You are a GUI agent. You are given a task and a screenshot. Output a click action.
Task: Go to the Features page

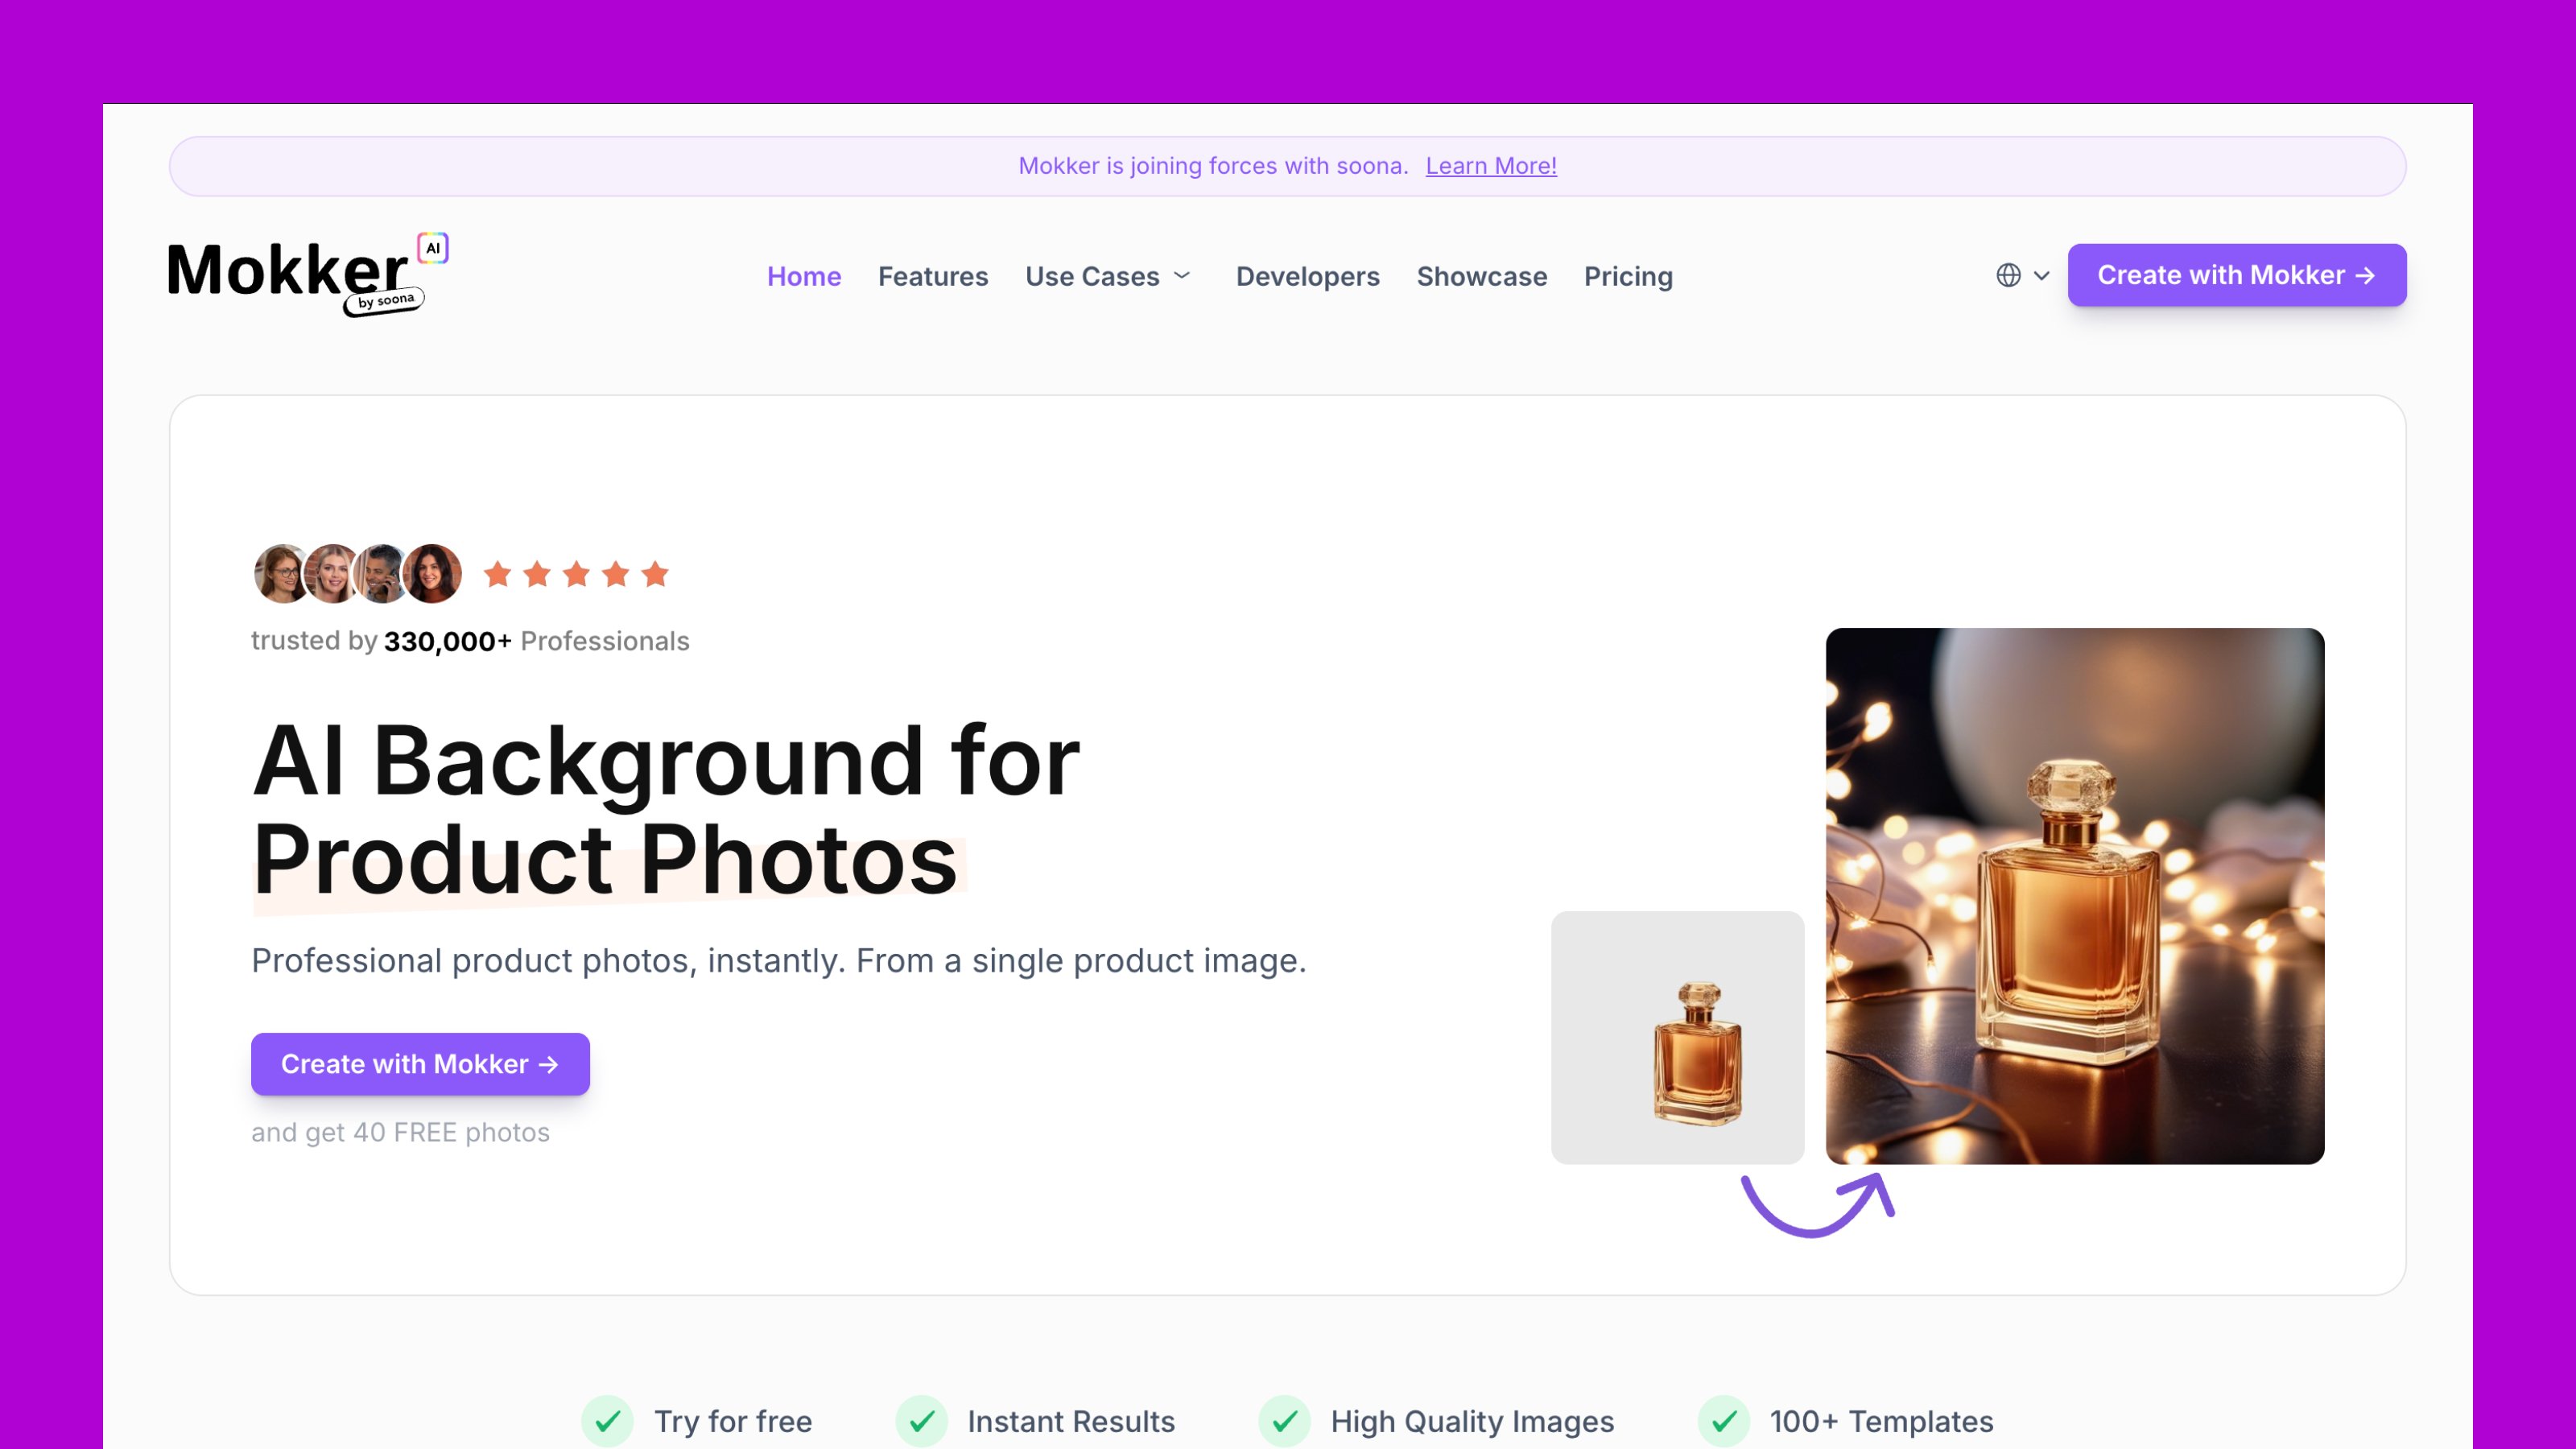click(x=933, y=276)
